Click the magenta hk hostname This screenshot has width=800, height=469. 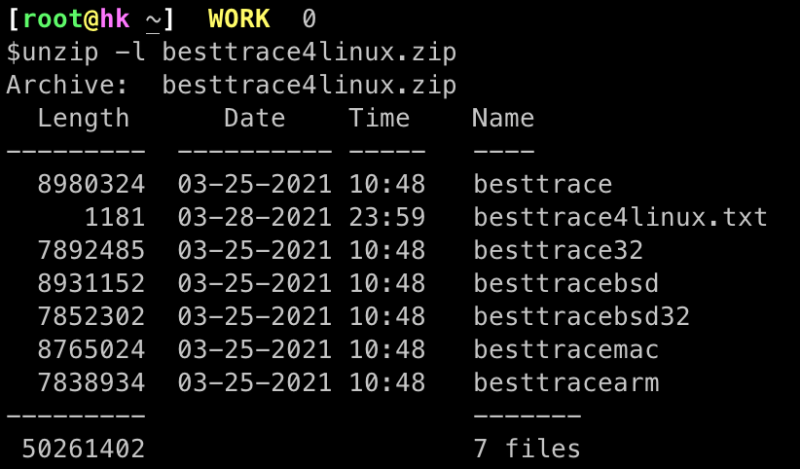115,19
